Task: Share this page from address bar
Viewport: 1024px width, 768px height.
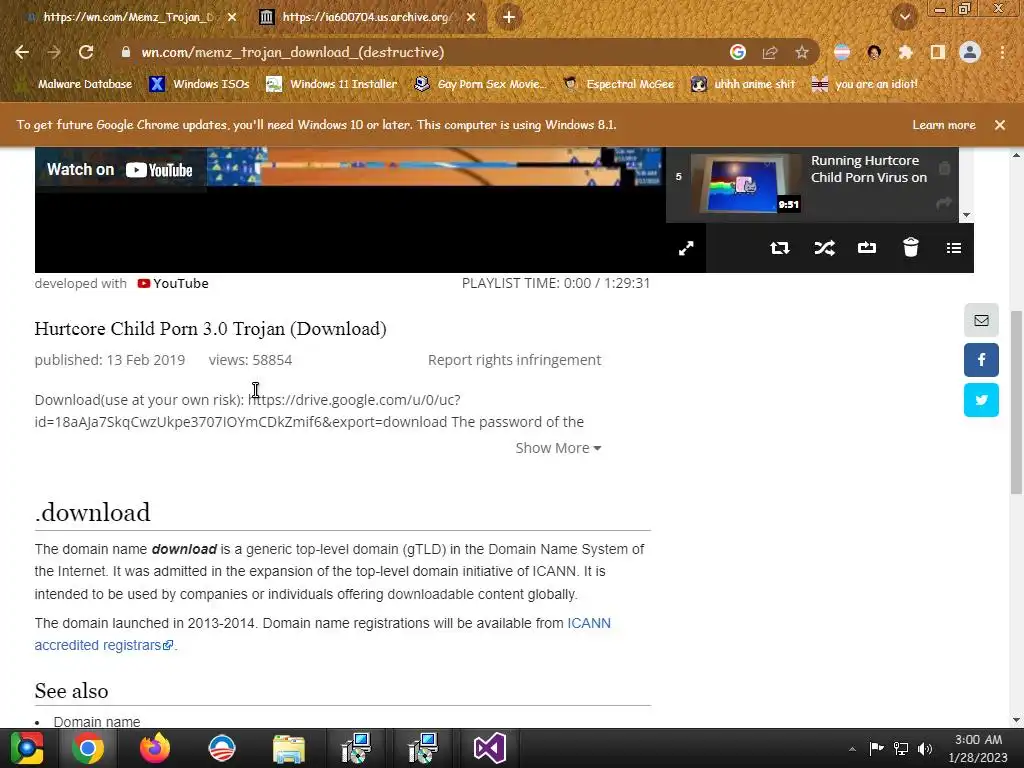Action: [770, 52]
